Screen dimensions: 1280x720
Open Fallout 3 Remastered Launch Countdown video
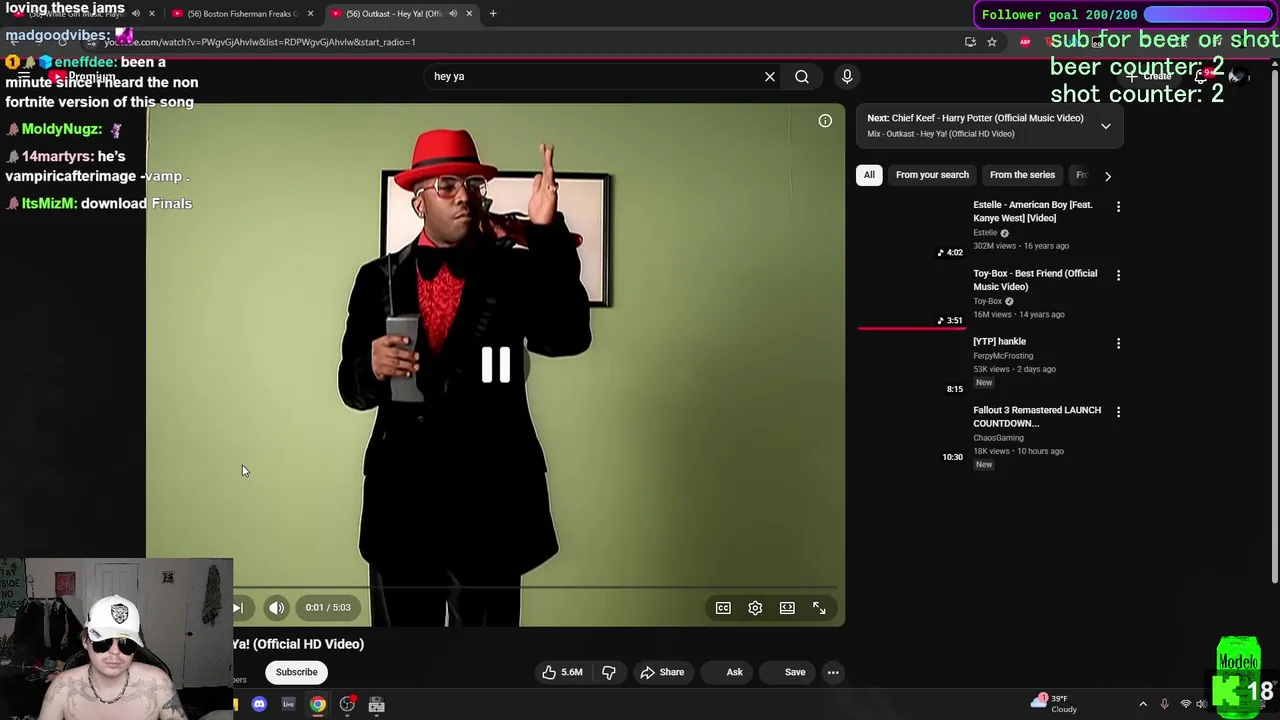[1037, 416]
